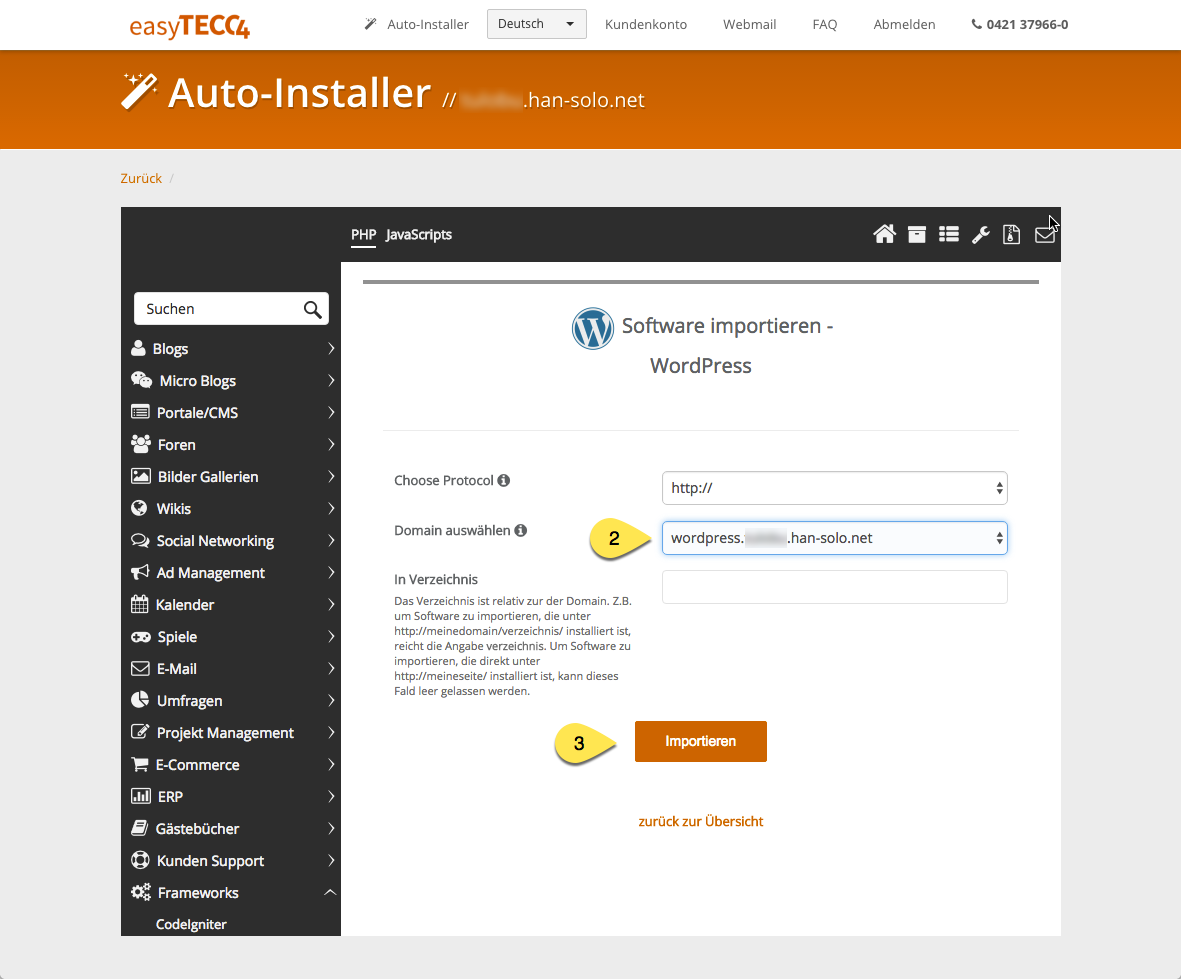This screenshot has width=1181, height=979.
Task: Click the Ad Management megaphone icon
Action: [140, 572]
